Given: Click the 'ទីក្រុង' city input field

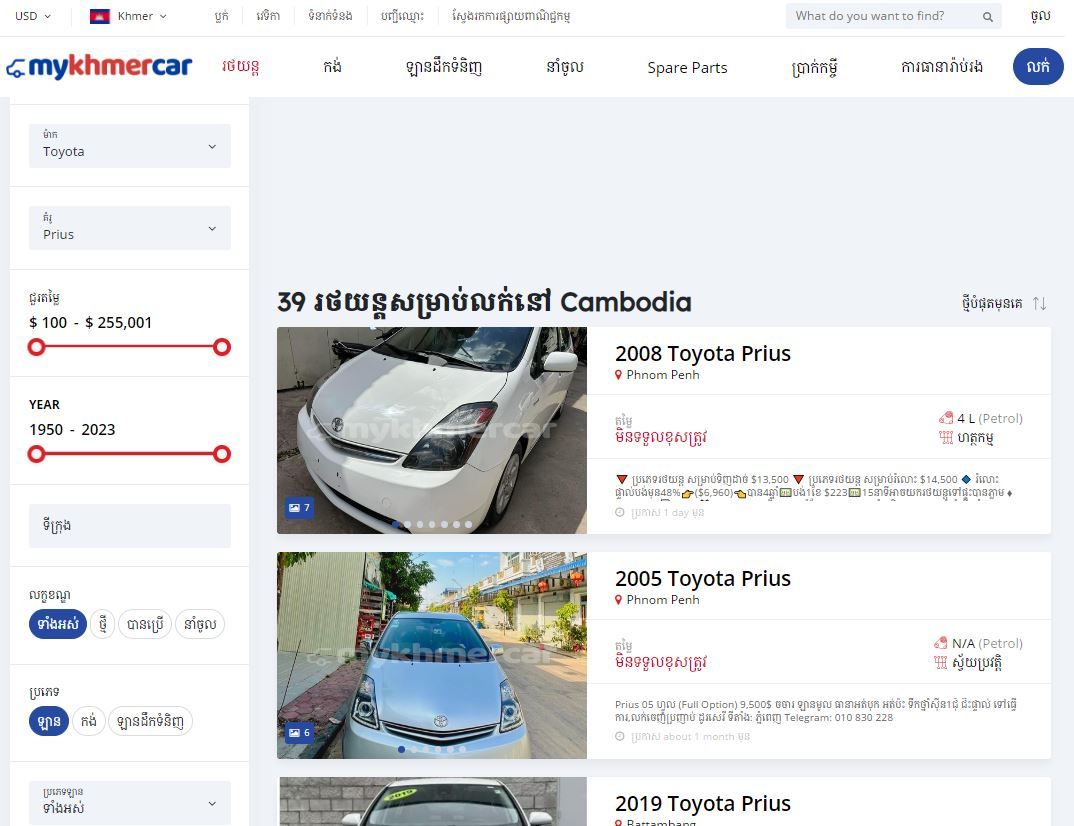Looking at the screenshot, I should coord(129,525).
